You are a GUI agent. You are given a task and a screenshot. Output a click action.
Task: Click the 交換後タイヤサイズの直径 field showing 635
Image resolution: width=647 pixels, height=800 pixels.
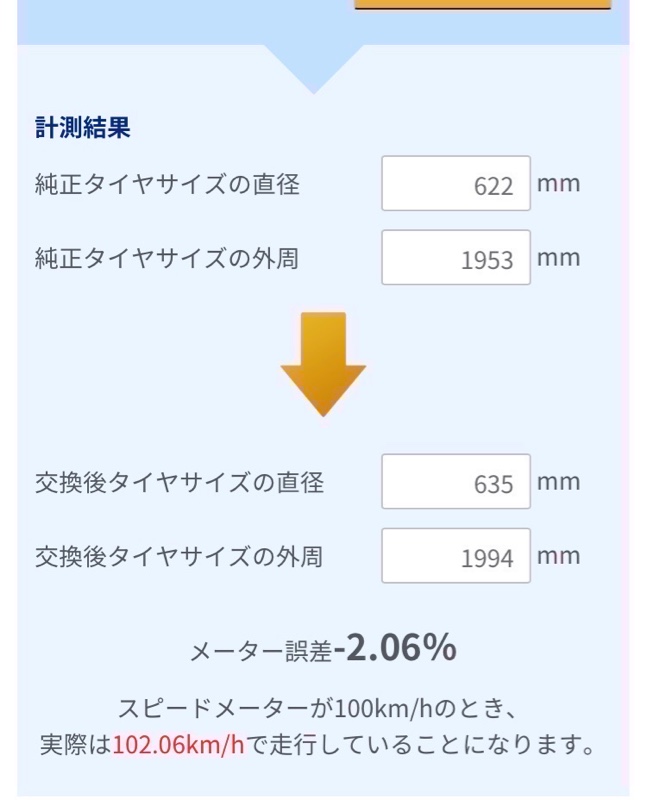pyautogui.click(x=455, y=483)
